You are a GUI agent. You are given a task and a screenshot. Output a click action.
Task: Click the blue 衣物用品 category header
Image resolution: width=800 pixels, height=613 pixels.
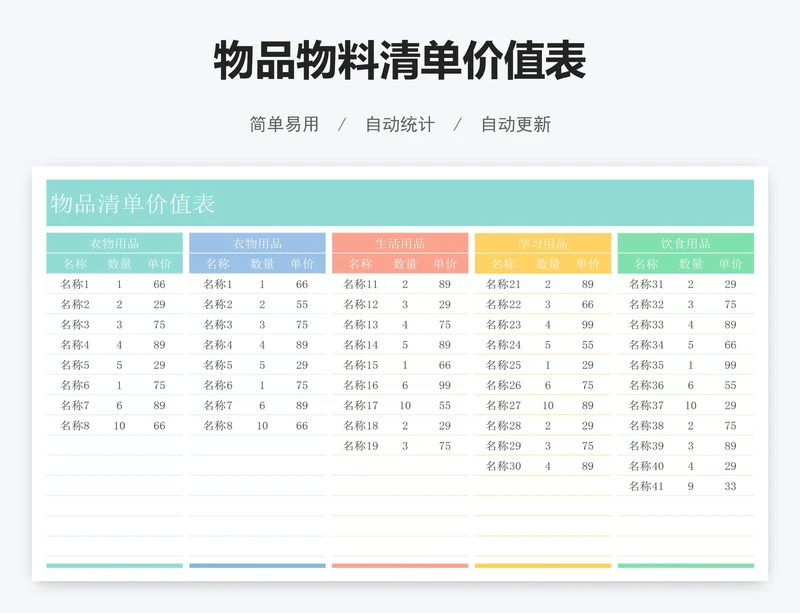click(257, 243)
